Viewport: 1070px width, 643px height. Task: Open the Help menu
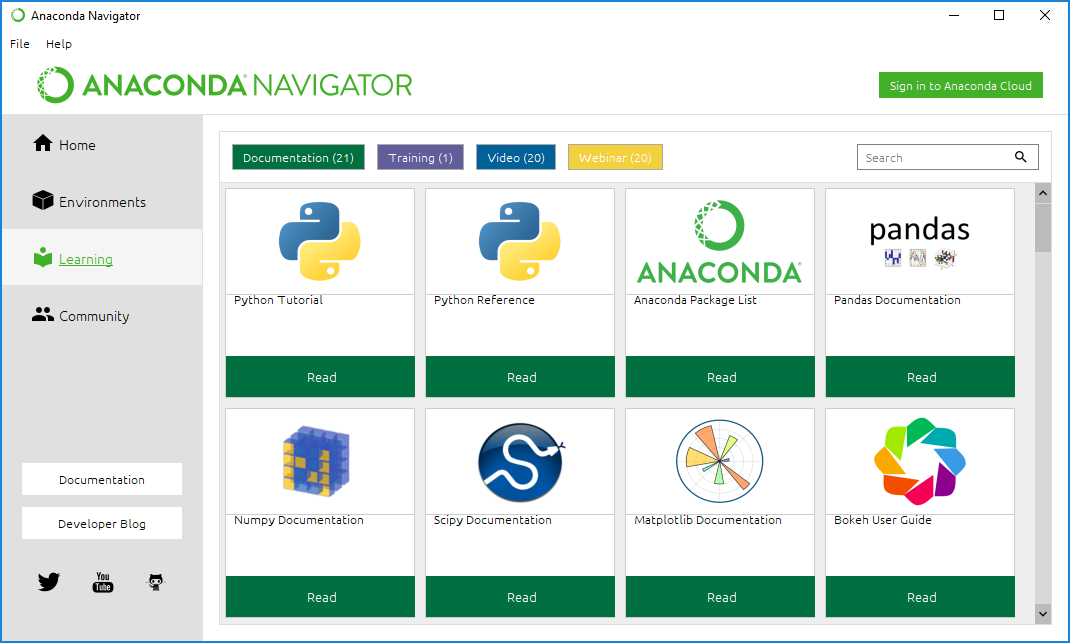[59, 44]
